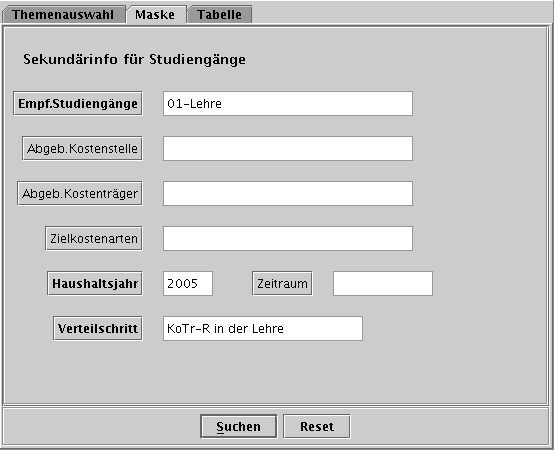Screen dimensions: 554x450
Task: Click the Haushaltsjahr button
Action: point(95,283)
